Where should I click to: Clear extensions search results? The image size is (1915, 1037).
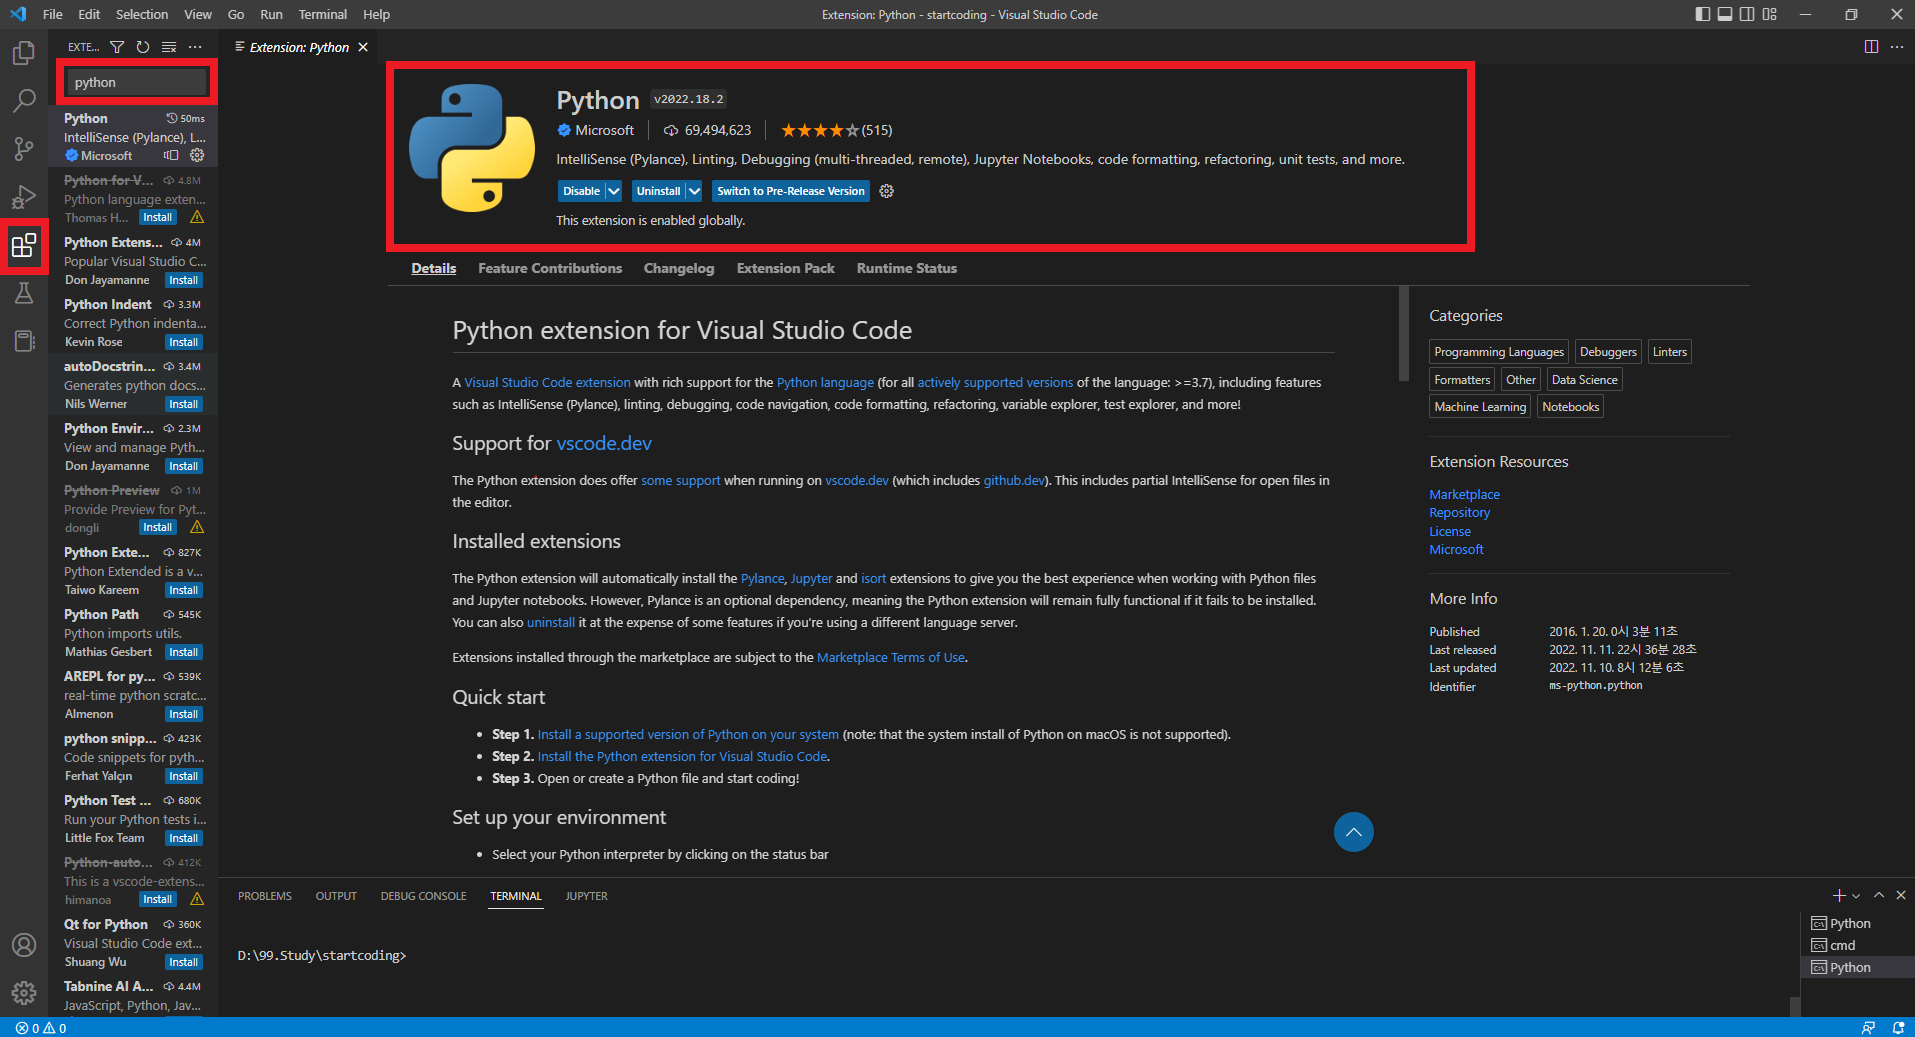click(x=169, y=47)
